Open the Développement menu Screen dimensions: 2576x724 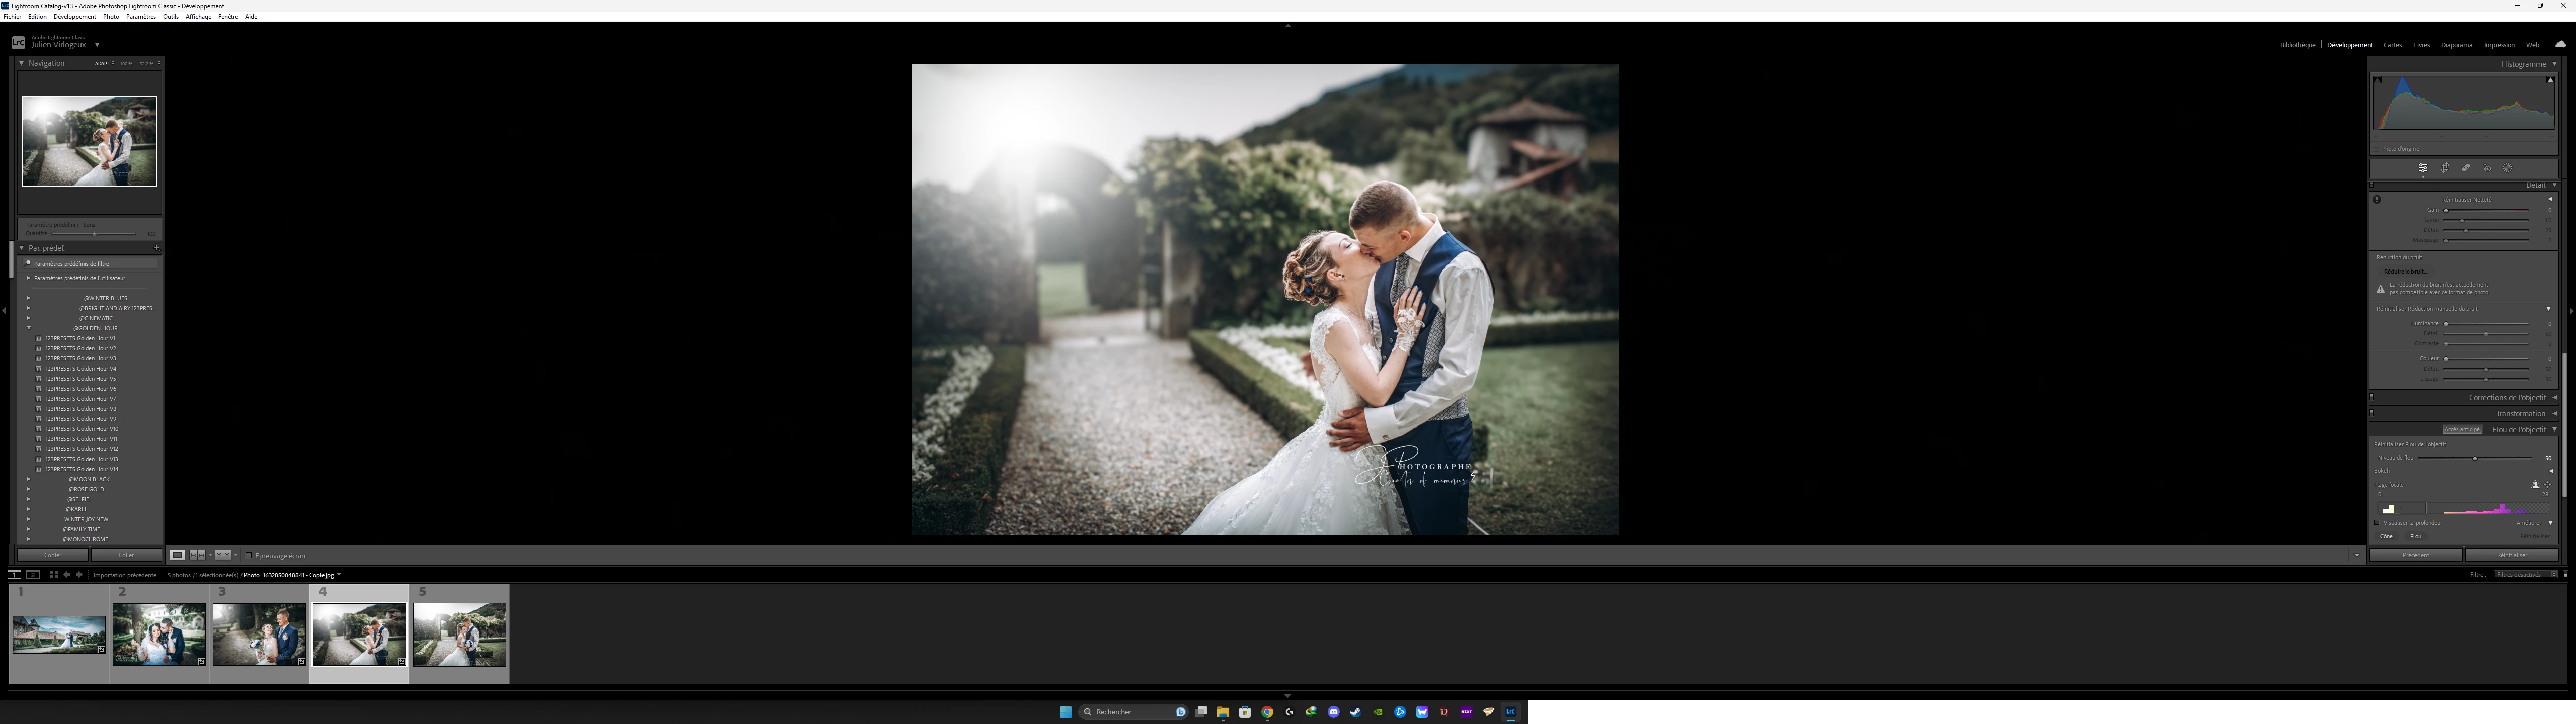[75, 17]
